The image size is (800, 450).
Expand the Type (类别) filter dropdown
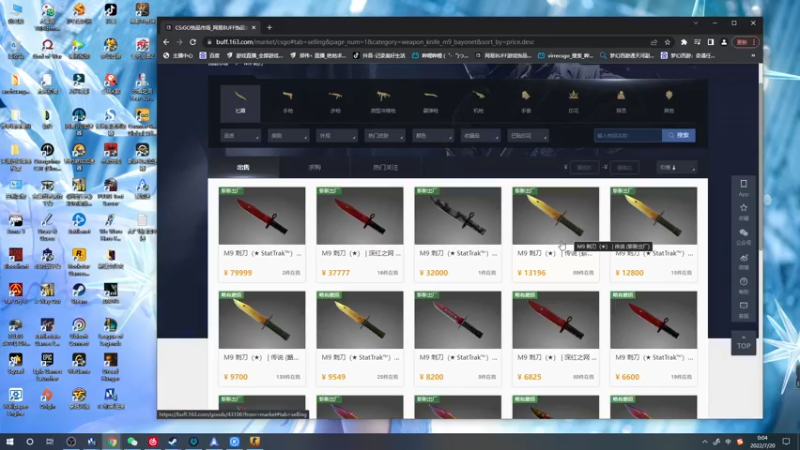click(x=288, y=136)
